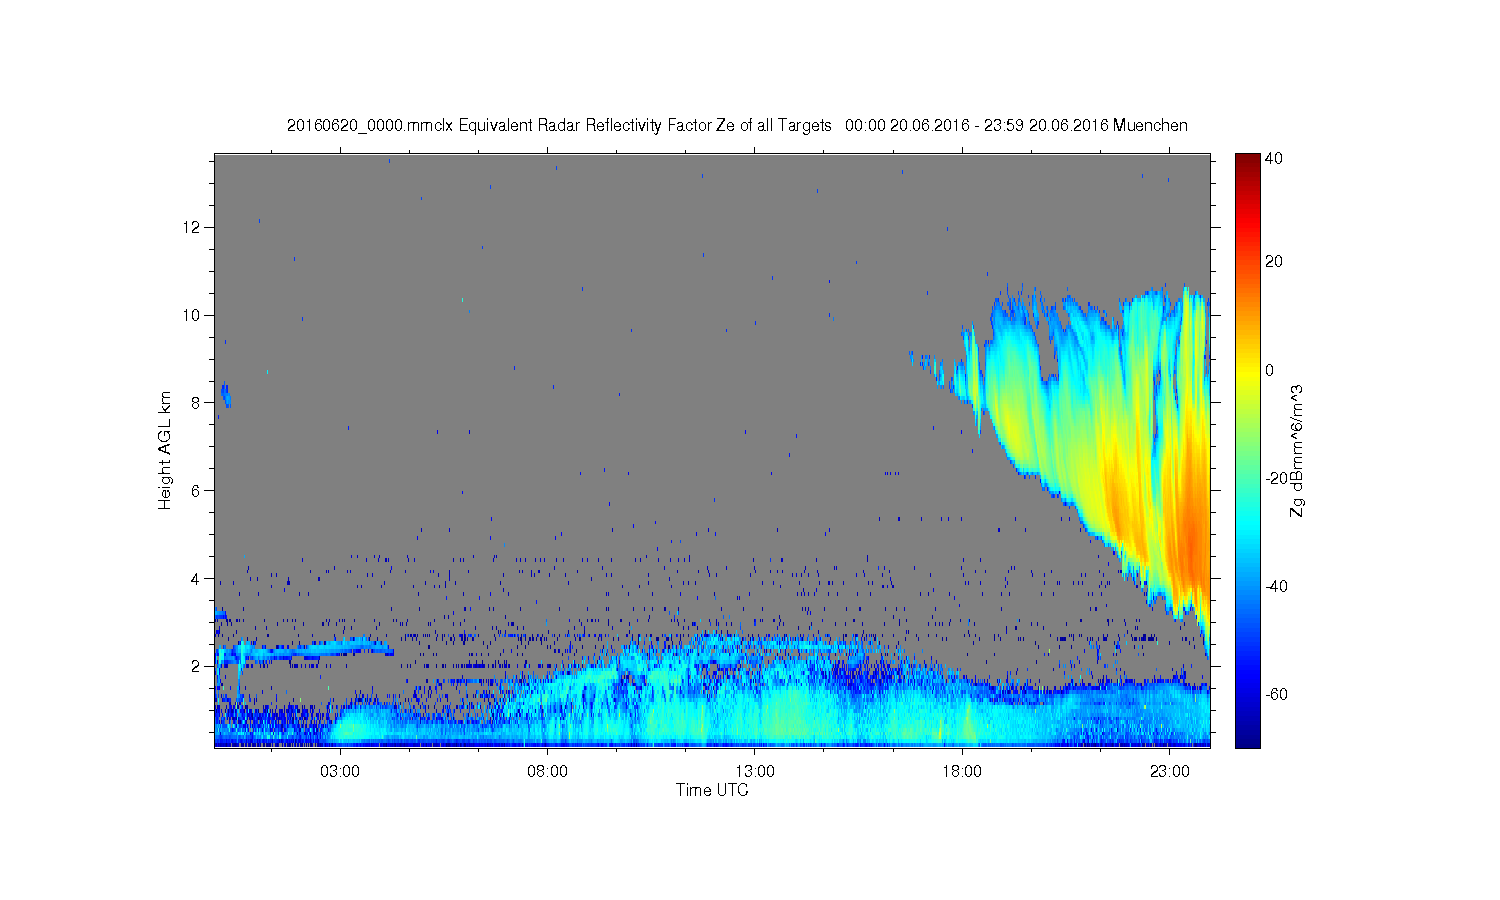Click the height tick label 6

197,490
